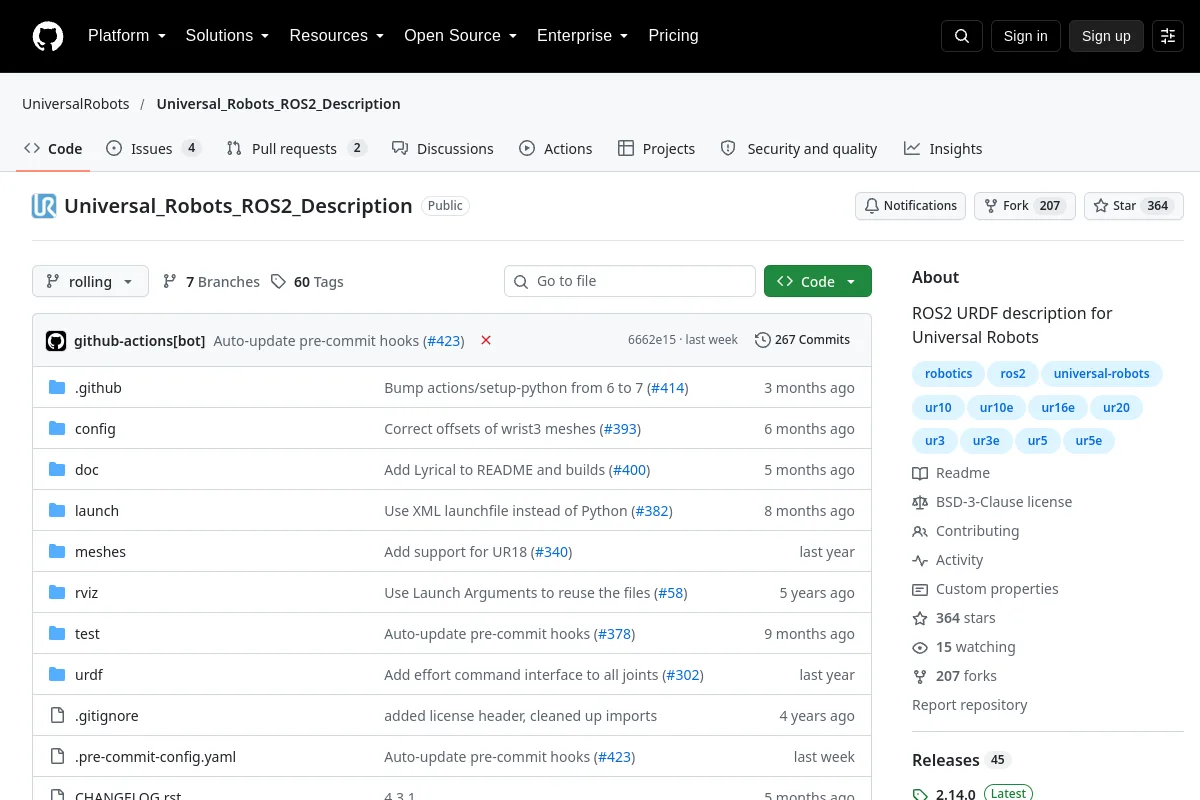Fork the repository
1200x800 pixels.
(1025, 206)
